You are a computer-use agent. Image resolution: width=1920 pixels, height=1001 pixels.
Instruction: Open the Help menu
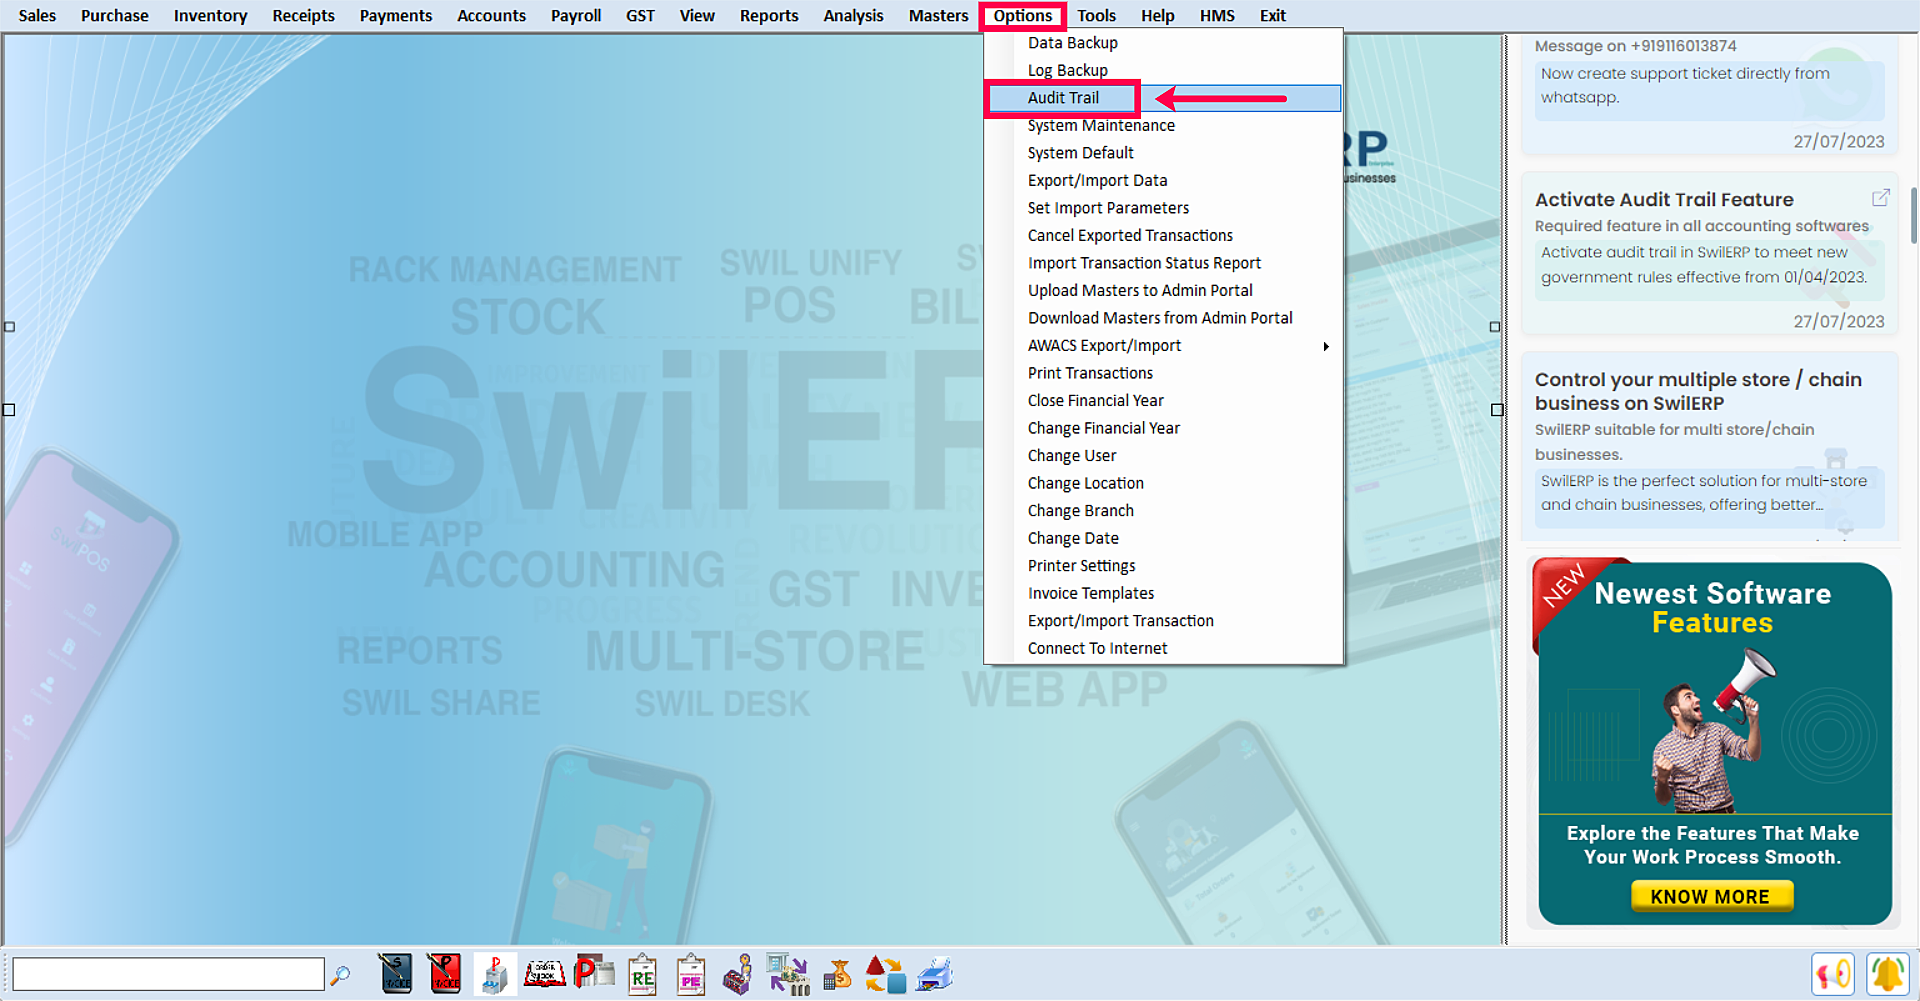pos(1158,16)
